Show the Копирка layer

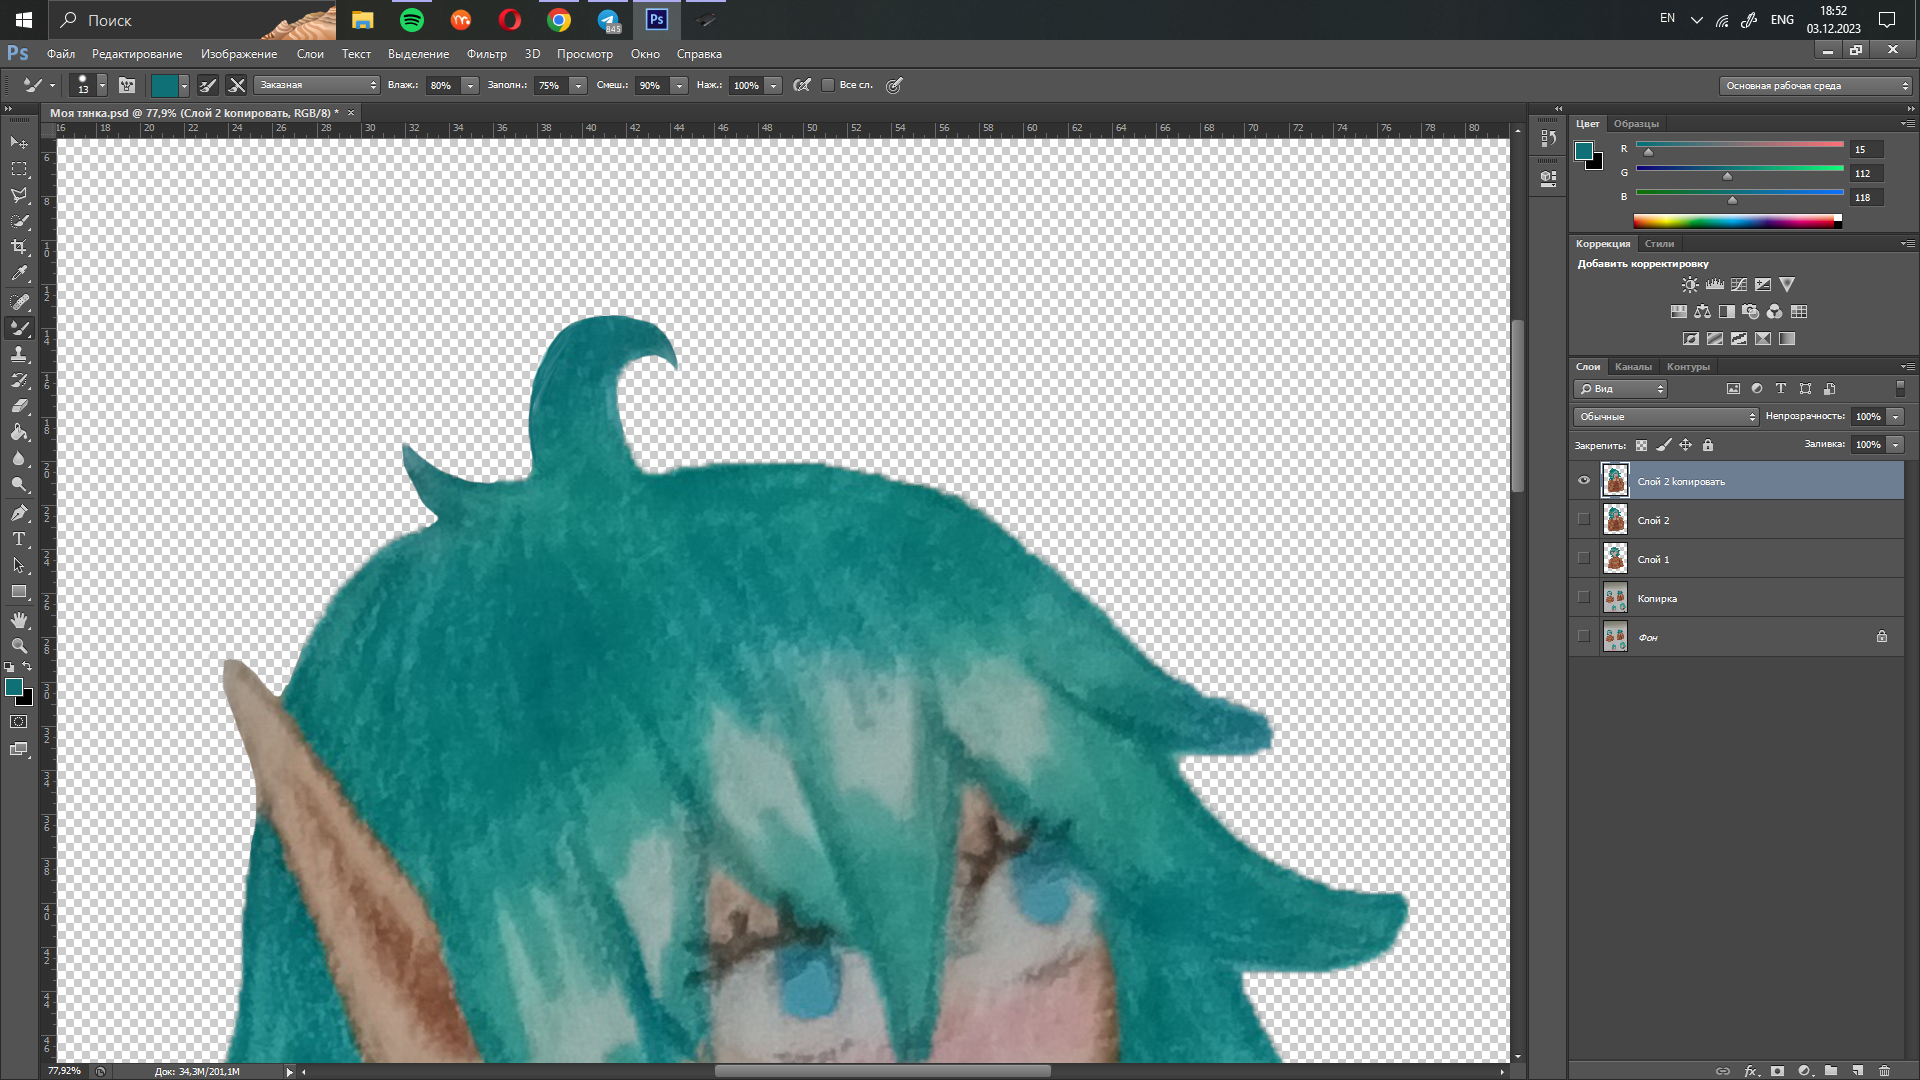(x=1584, y=597)
